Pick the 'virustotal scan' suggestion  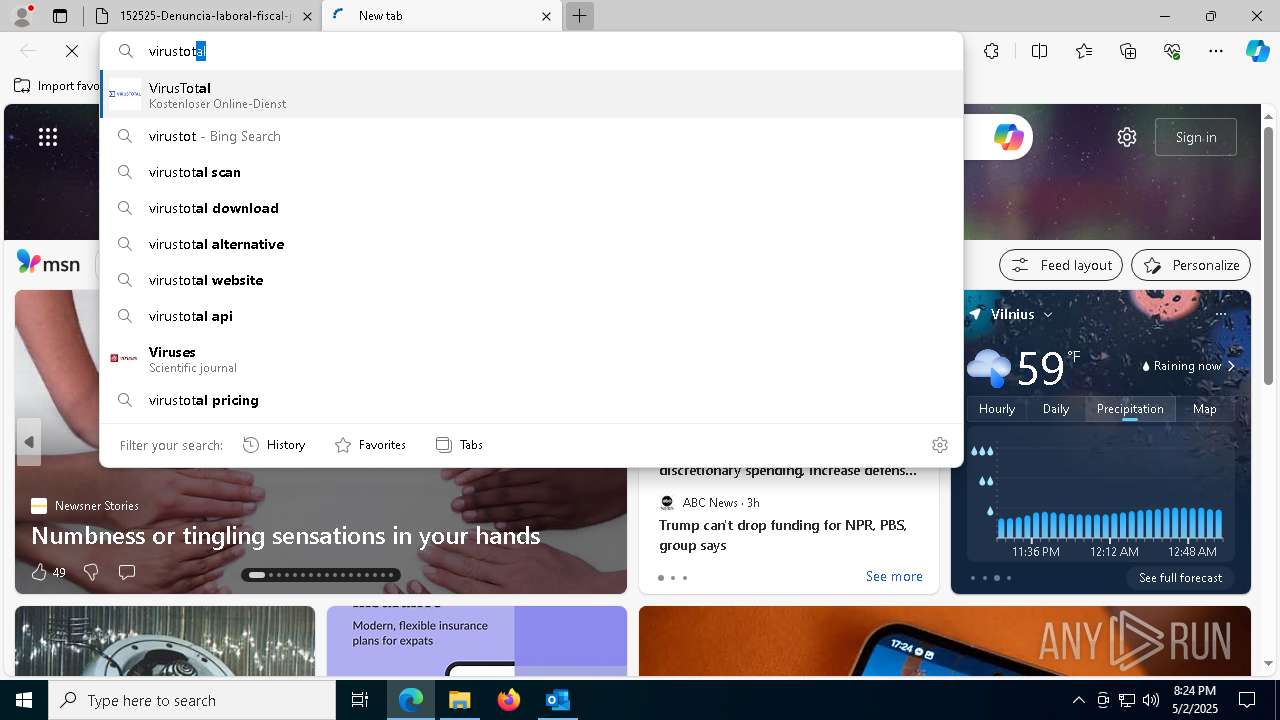point(531,172)
